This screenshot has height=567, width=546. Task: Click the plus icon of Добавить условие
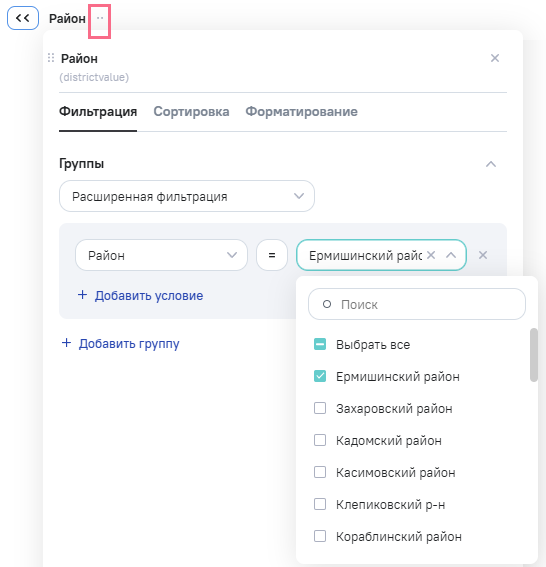click(x=82, y=295)
